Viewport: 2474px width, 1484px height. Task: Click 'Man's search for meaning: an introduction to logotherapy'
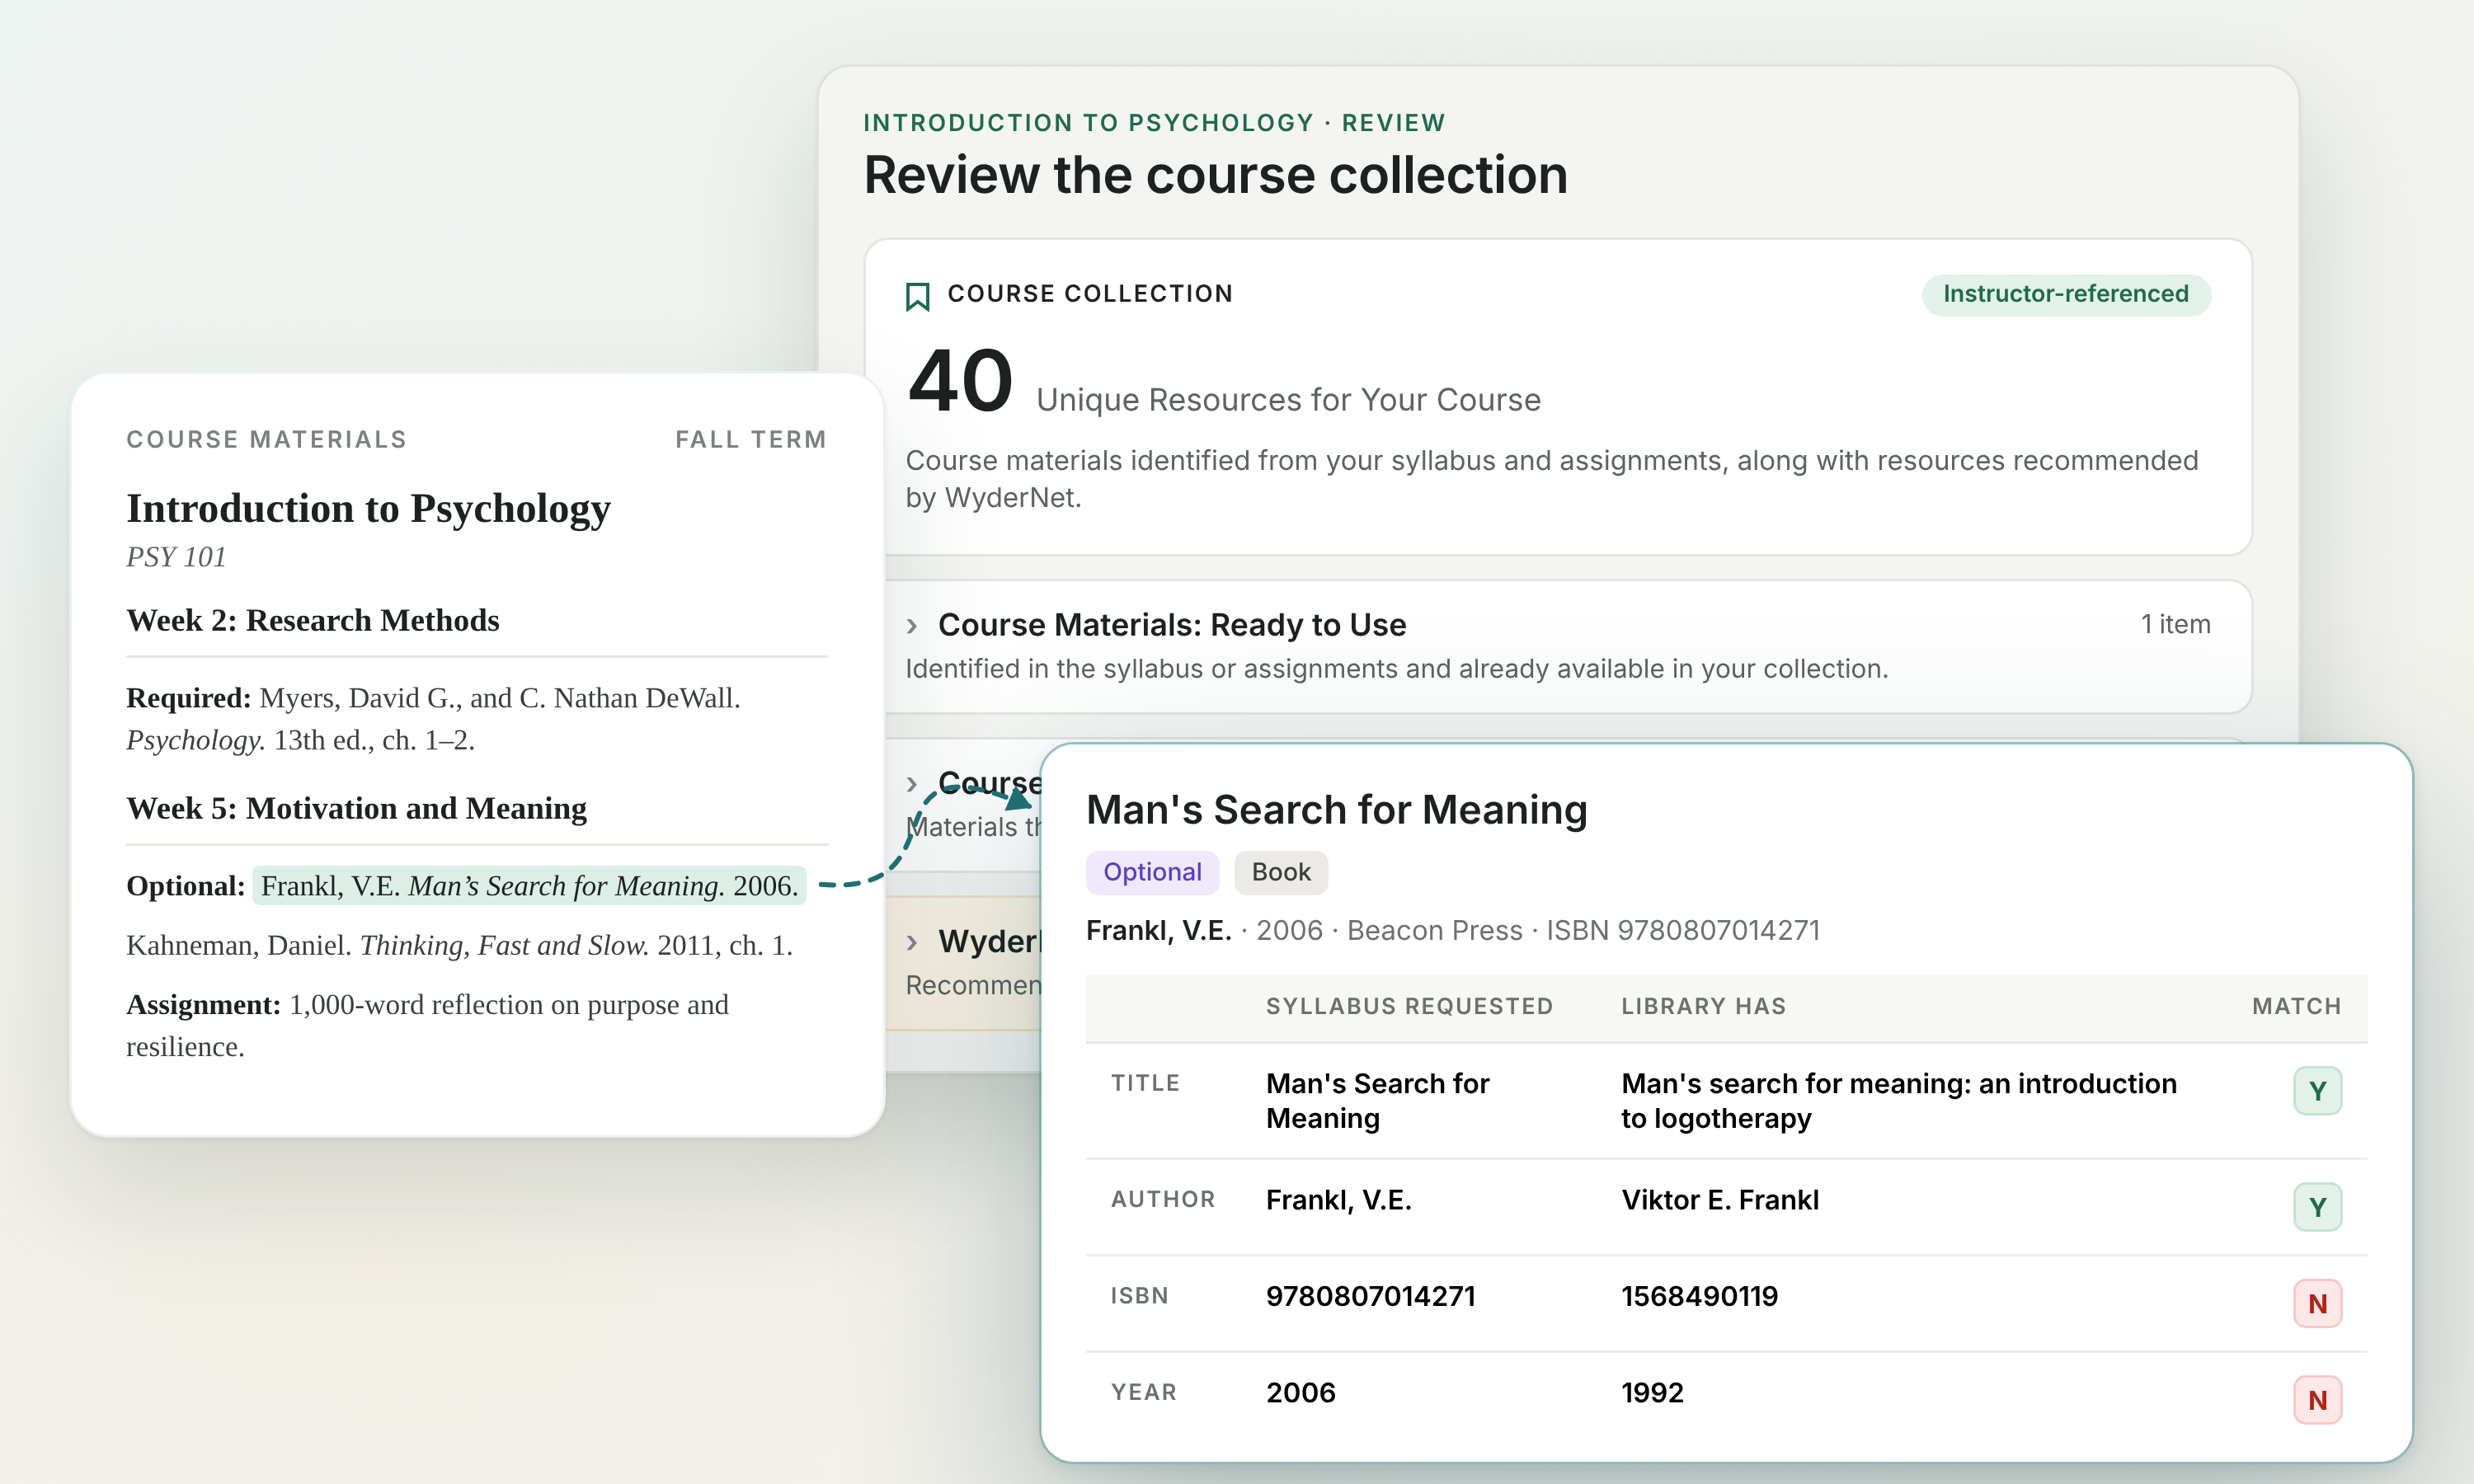[x=1898, y=1100]
